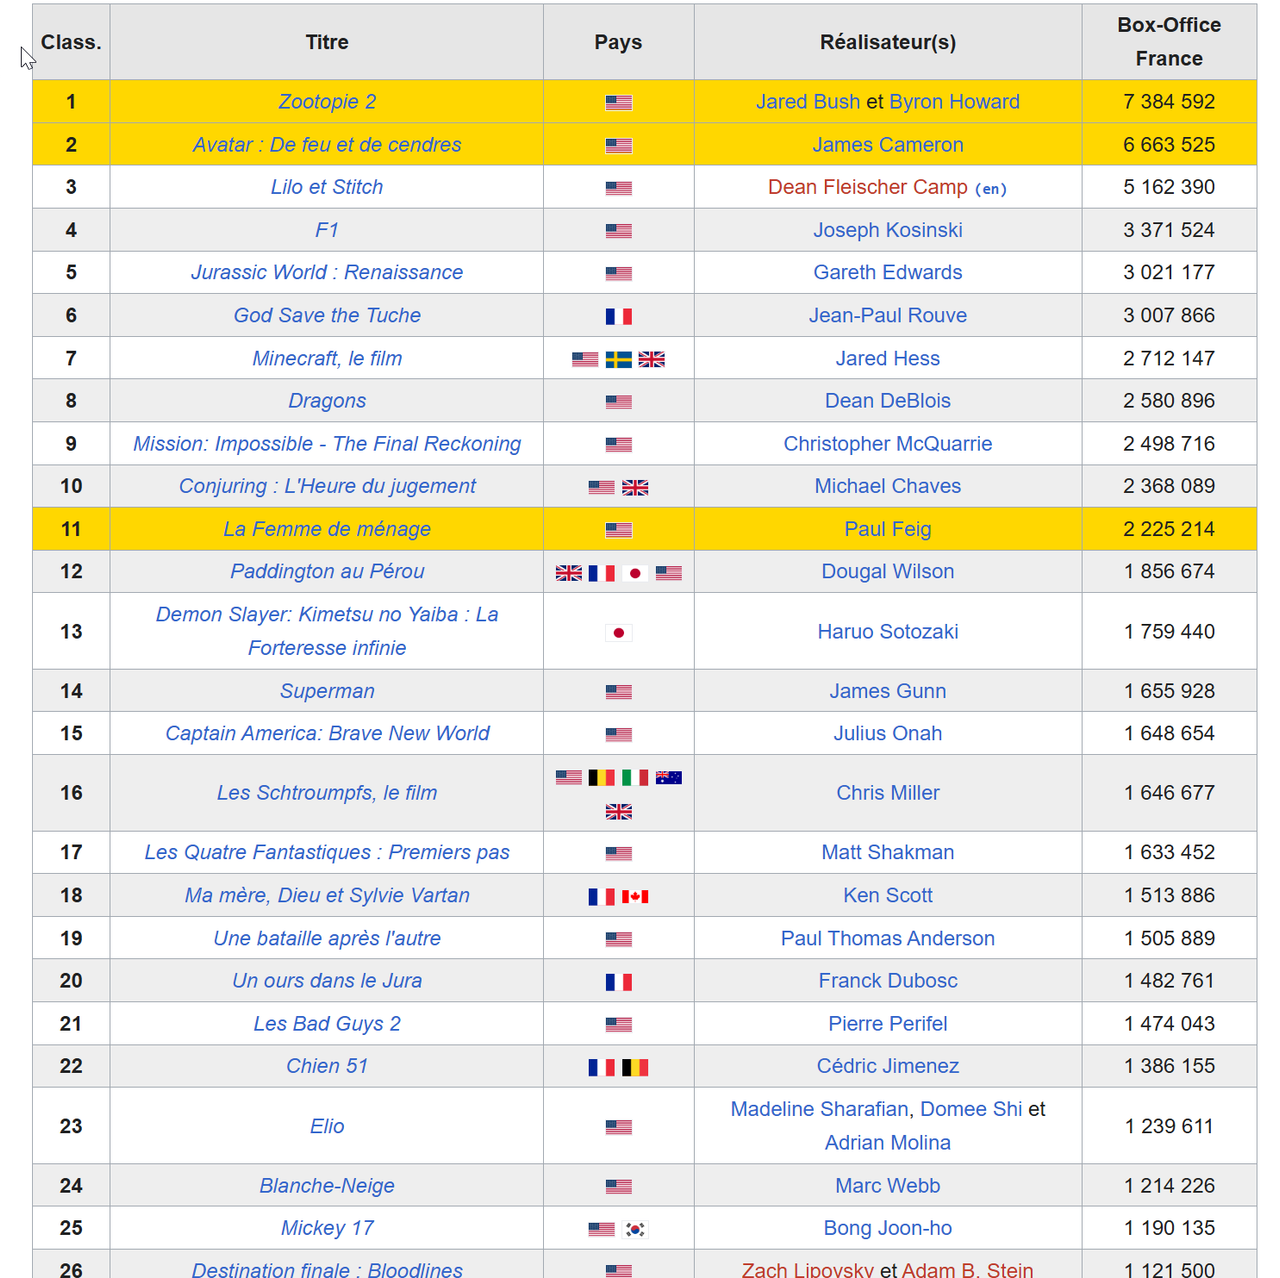Click the US flag in Superman row
This screenshot has height=1278, width=1280.
pos(619,692)
